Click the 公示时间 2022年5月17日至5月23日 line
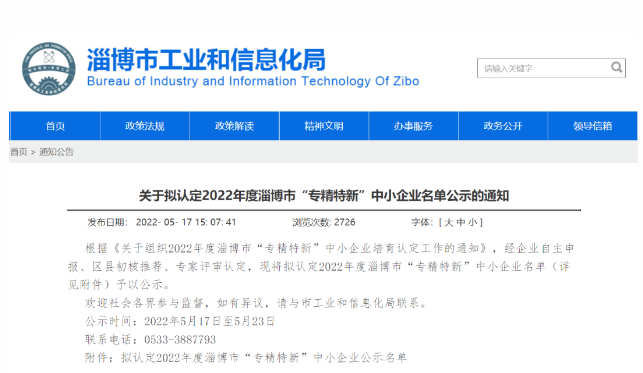The image size is (643, 373). click(x=180, y=321)
